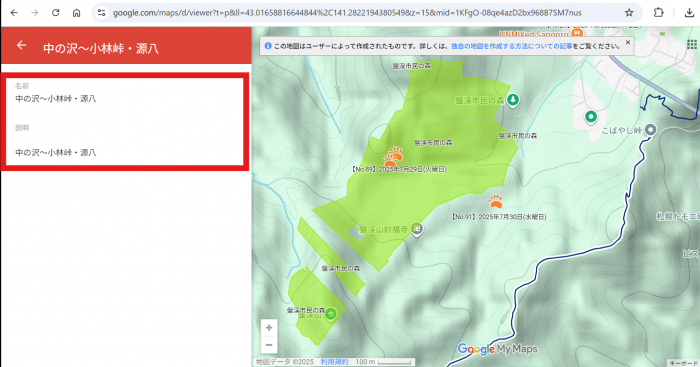700x367 pixels.
Task: Select the 盤渓市民の森 green tree marker
Action: click(512, 100)
